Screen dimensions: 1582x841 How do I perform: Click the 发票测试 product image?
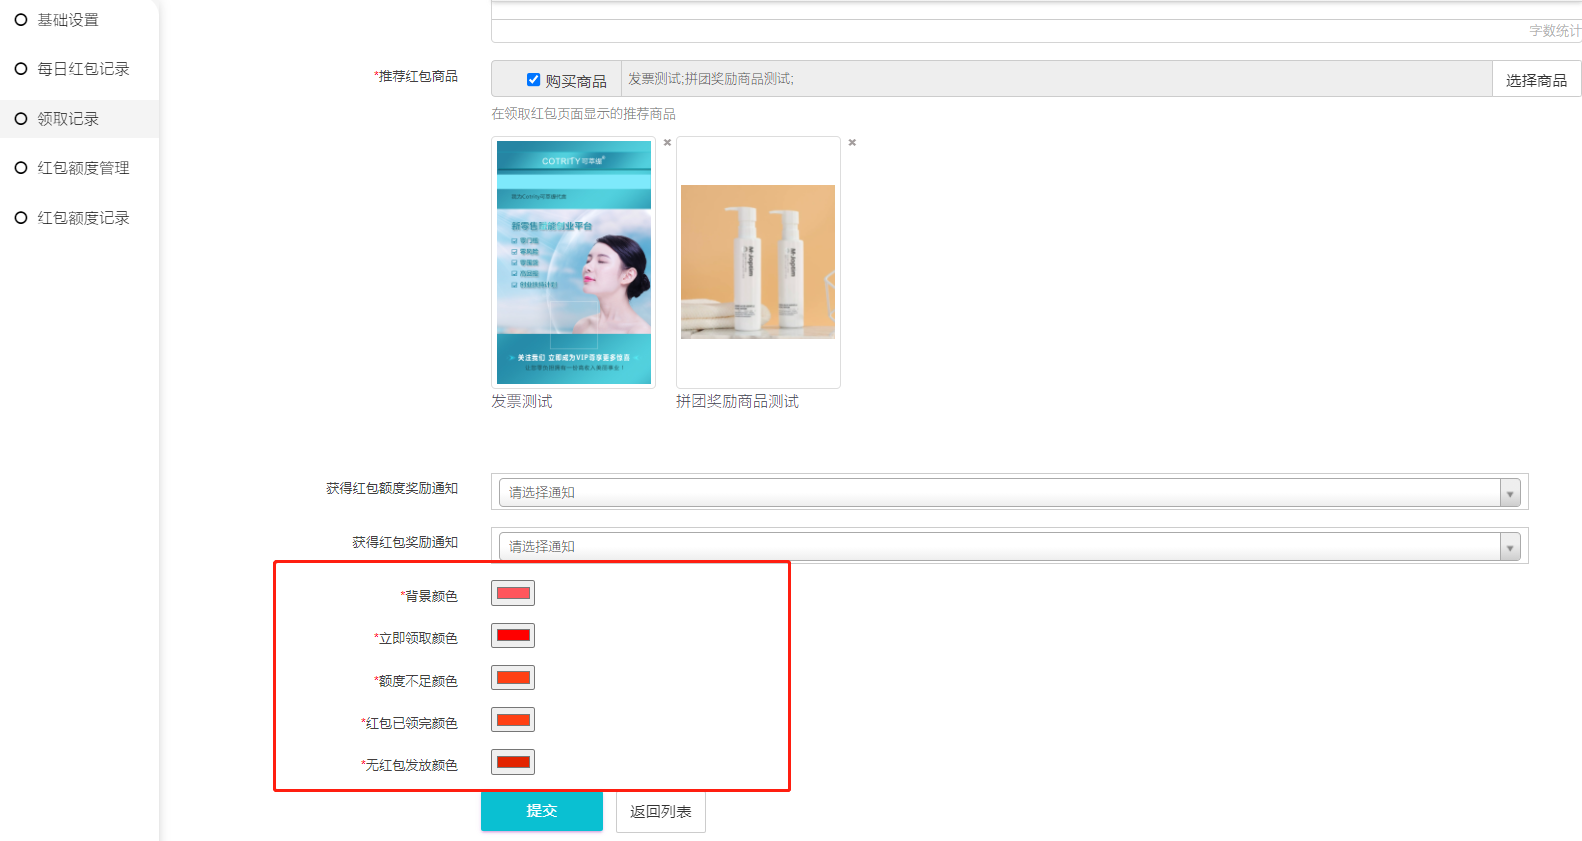point(573,262)
